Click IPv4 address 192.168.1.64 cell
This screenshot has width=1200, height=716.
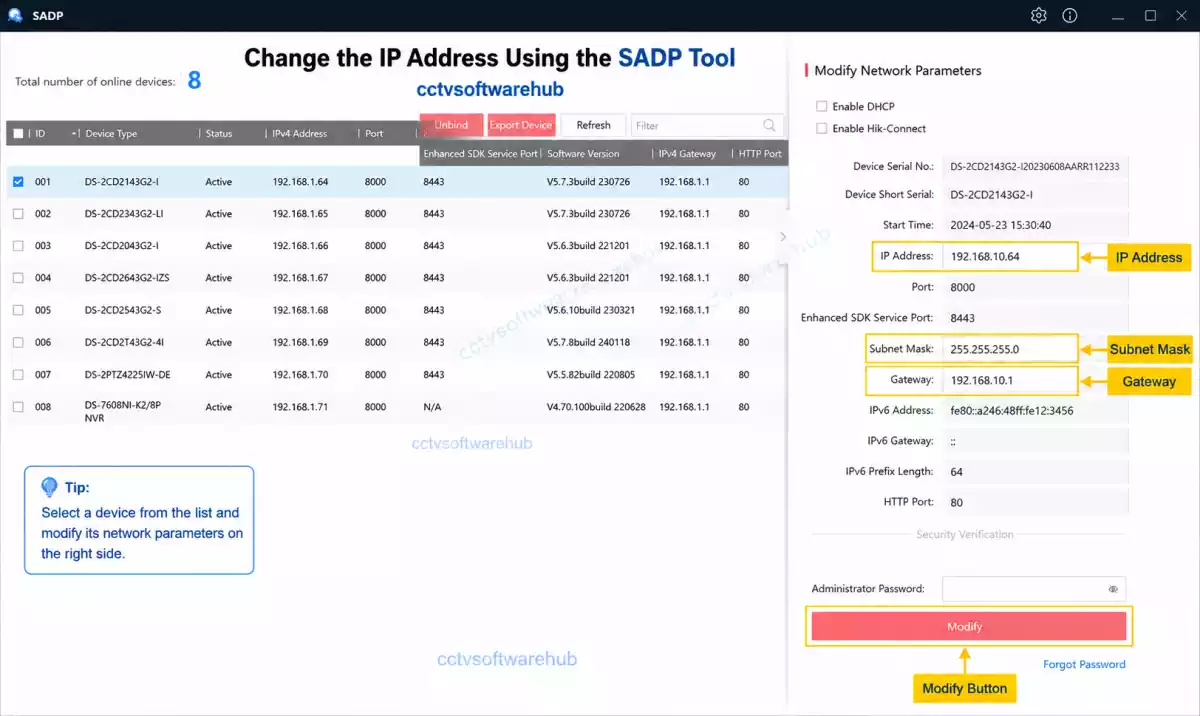point(300,182)
